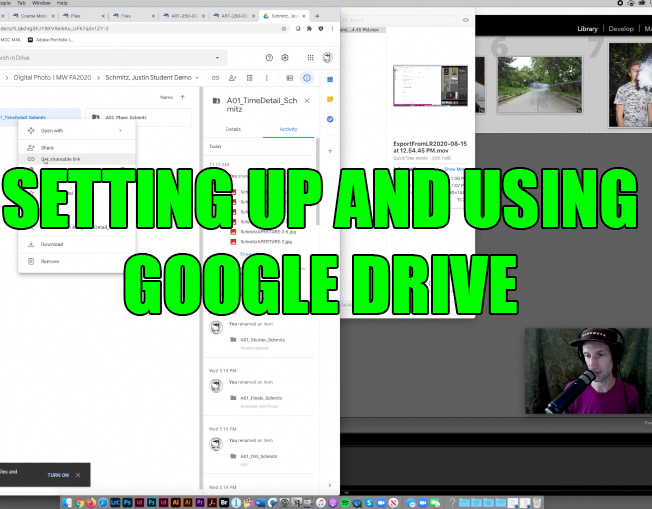
Task: Select the A01_TimeDetail Schmitz folder
Action: (x=40, y=117)
